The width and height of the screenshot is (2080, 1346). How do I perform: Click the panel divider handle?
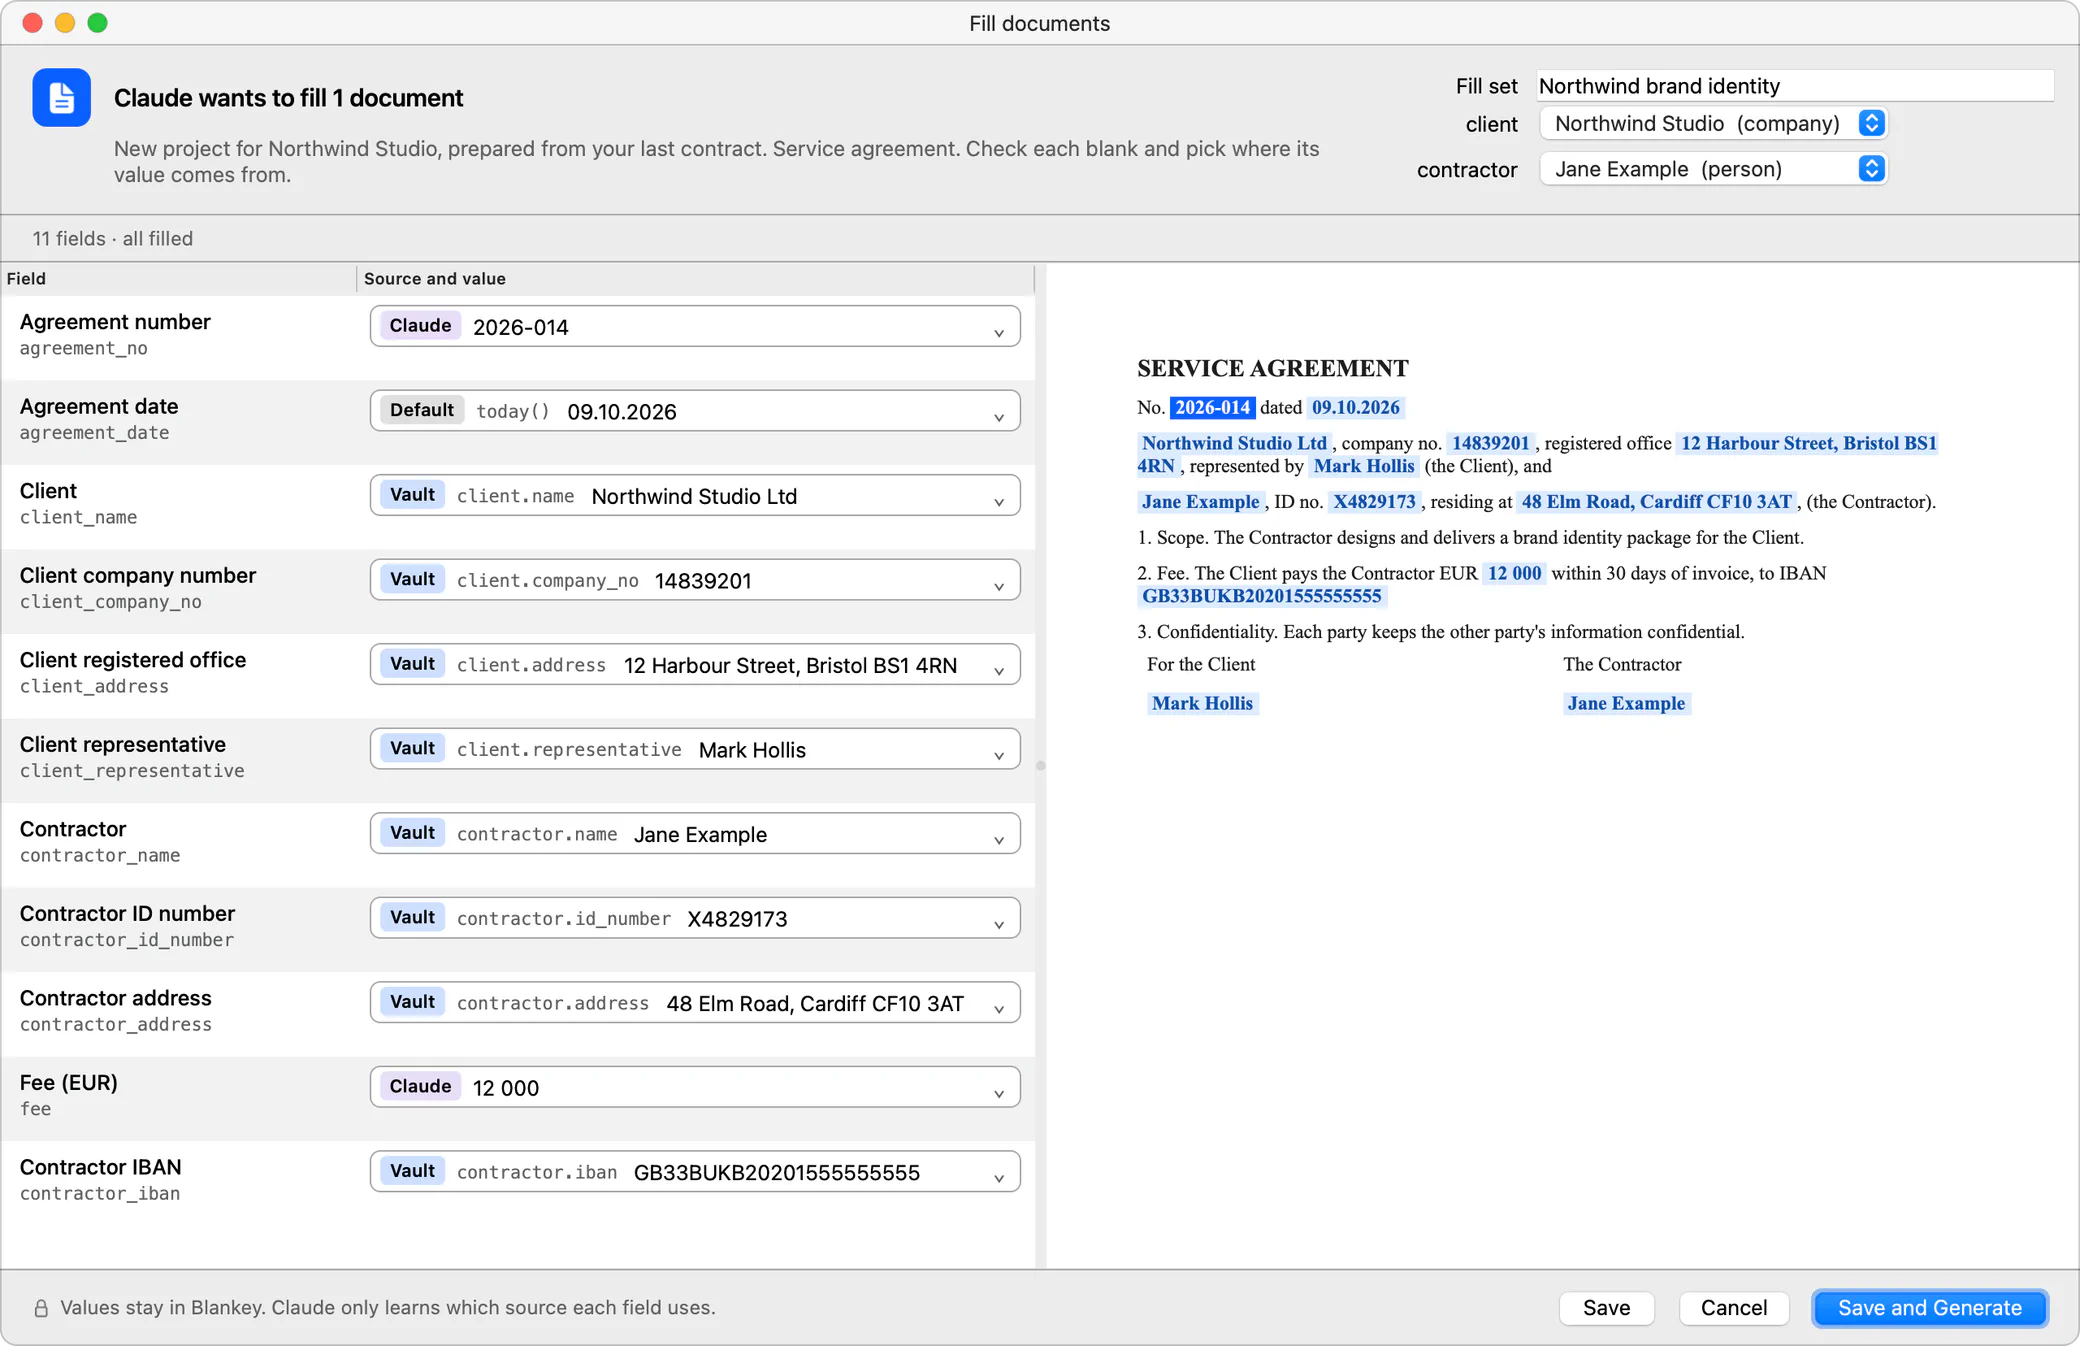point(1040,766)
